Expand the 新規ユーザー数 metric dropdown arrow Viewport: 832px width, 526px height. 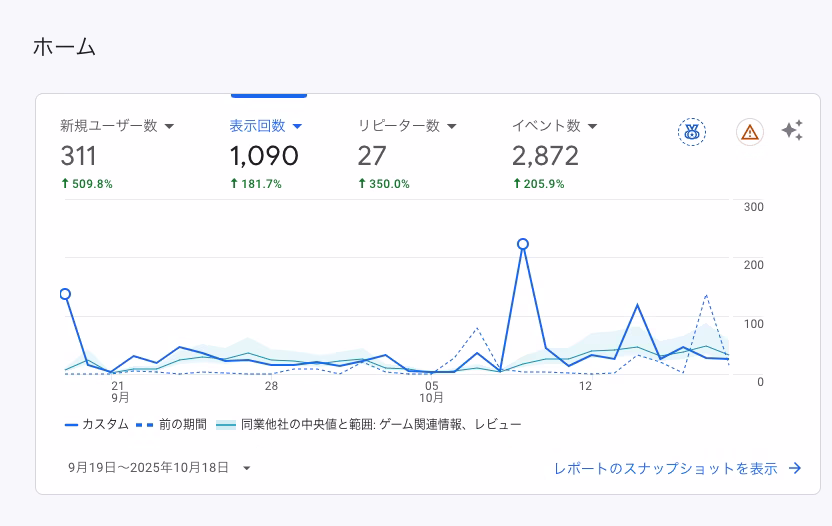click(169, 126)
